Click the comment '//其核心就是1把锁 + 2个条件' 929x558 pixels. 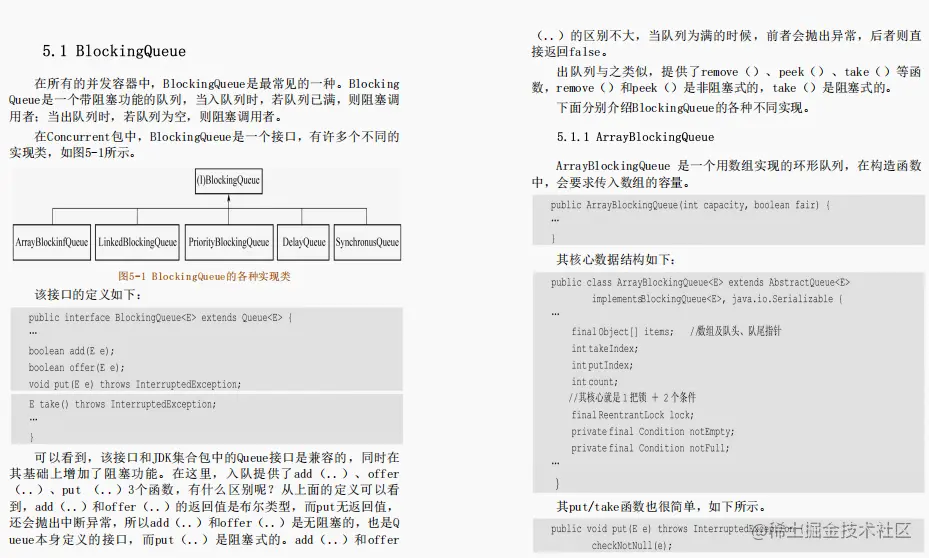click(632, 397)
